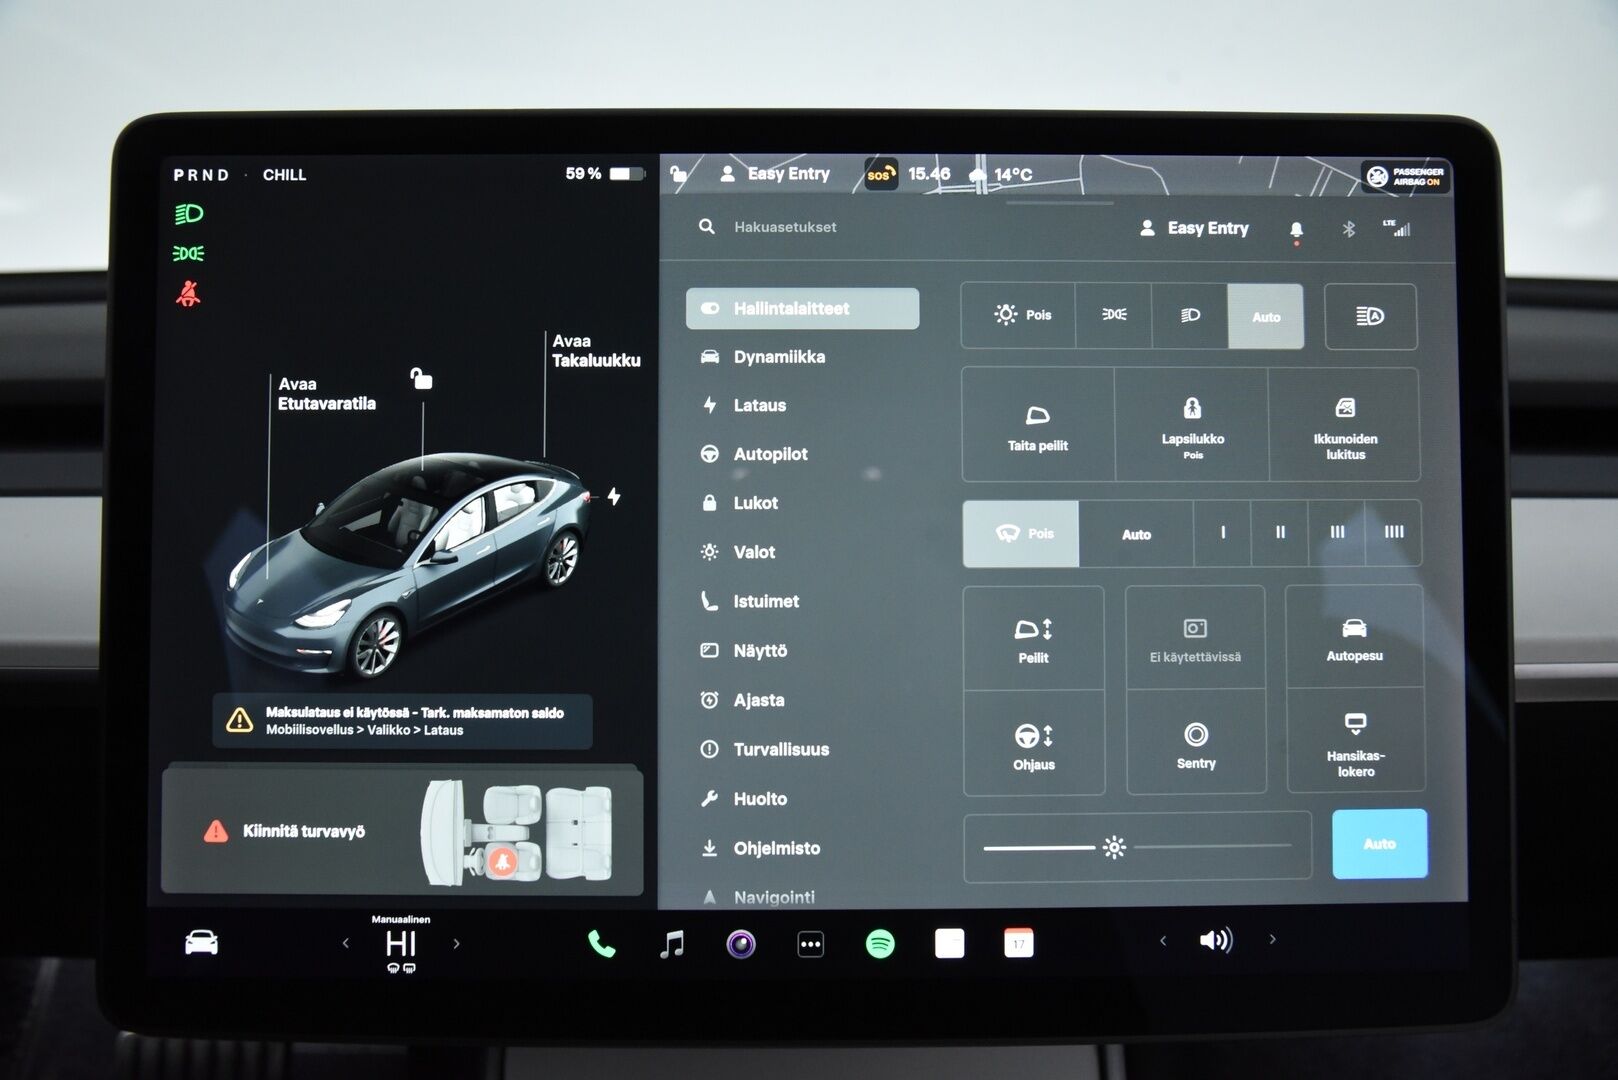This screenshot has height=1080, width=1618.
Task: Turn wipers off with the Pois toggle
Action: click(x=1021, y=533)
